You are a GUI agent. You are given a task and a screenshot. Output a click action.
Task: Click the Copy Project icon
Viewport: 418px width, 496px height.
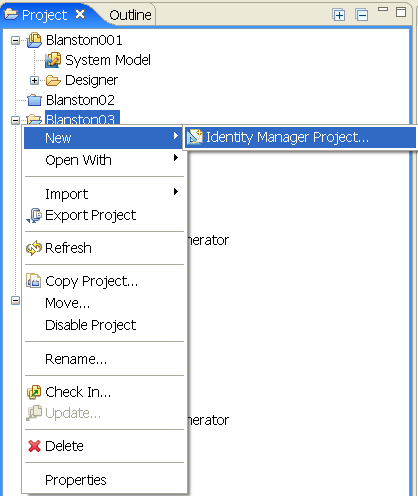click(x=34, y=281)
